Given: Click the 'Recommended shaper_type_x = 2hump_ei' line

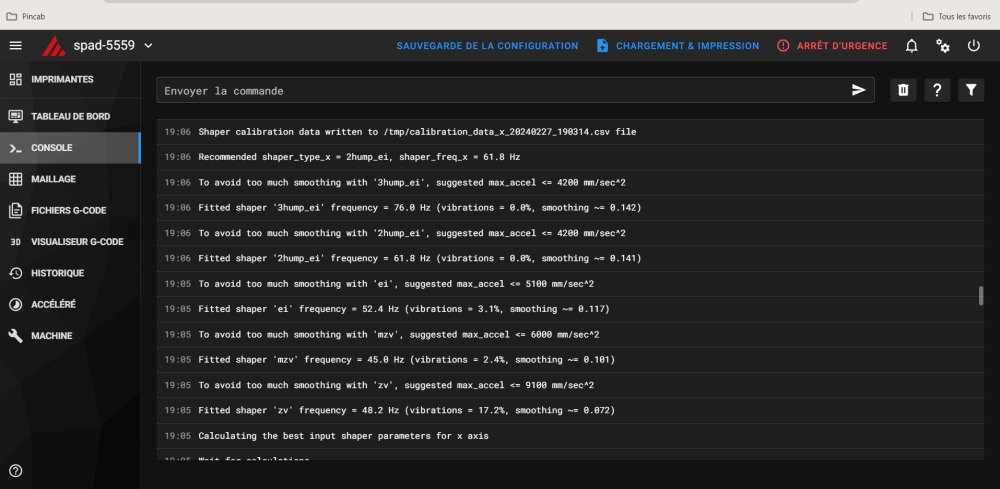Looking at the screenshot, I should point(570,157).
